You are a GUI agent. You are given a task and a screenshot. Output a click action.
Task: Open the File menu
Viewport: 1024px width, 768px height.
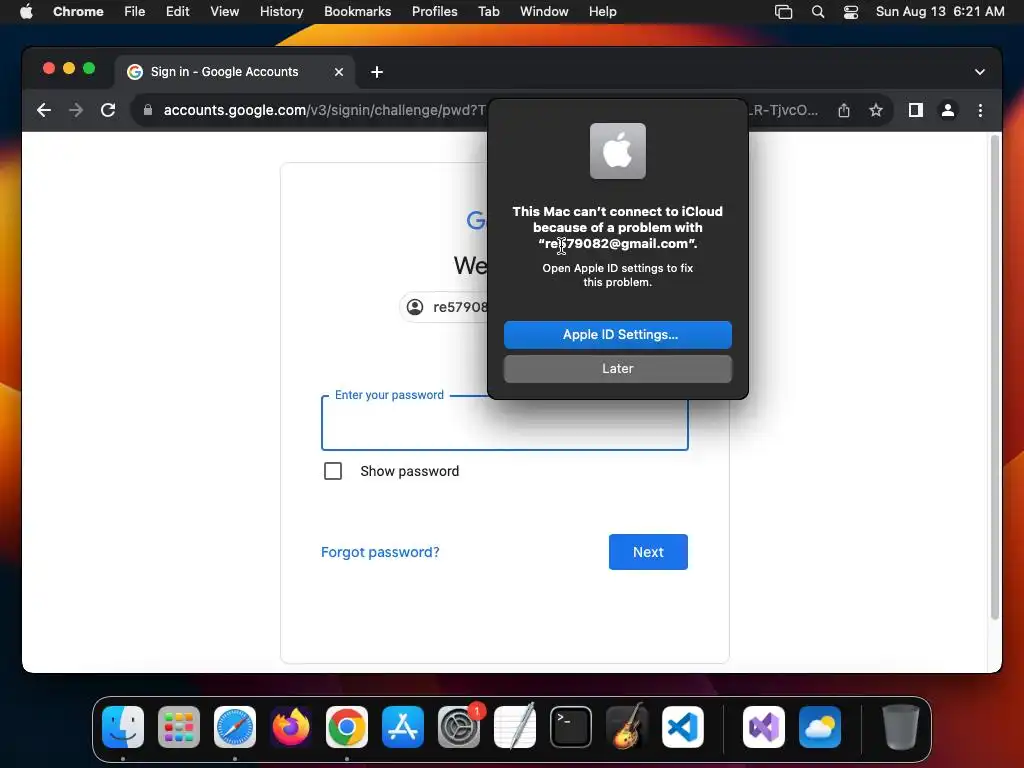[135, 12]
